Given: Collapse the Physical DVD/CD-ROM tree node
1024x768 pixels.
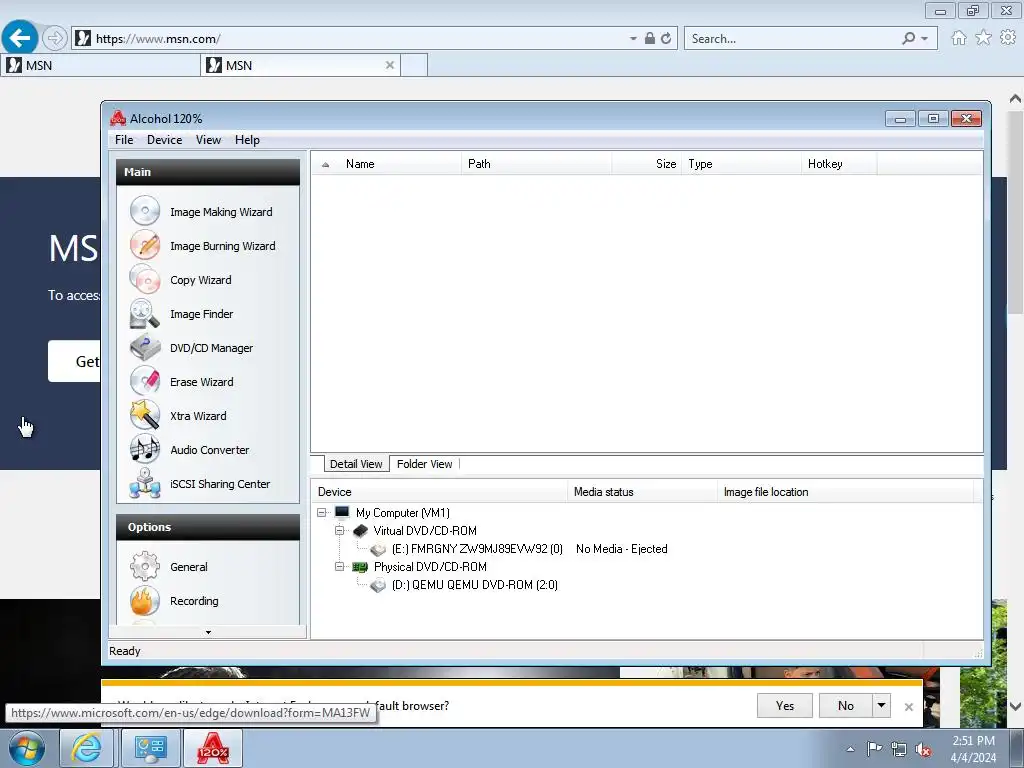Looking at the screenshot, I should [340, 566].
